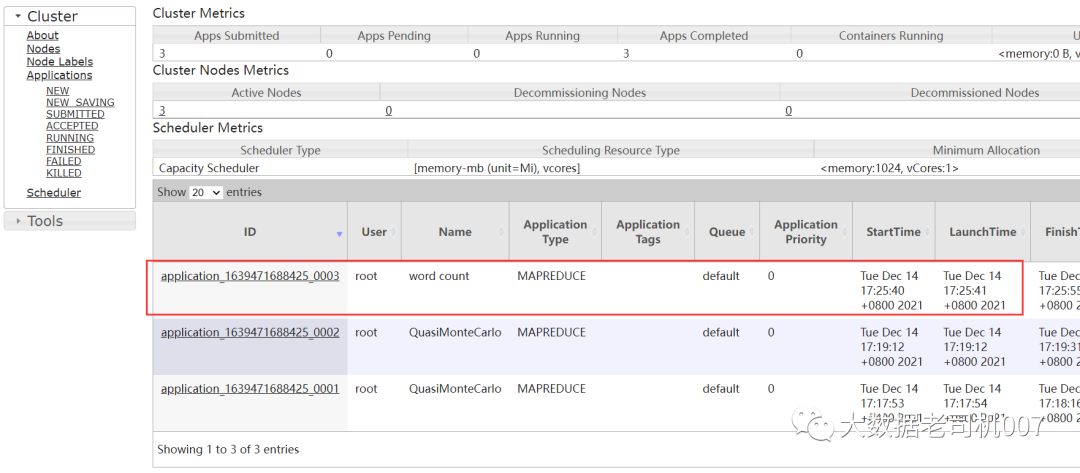Show FINISHED applications list
The height and width of the screenshot is (473, 1080).
[70, 150]
